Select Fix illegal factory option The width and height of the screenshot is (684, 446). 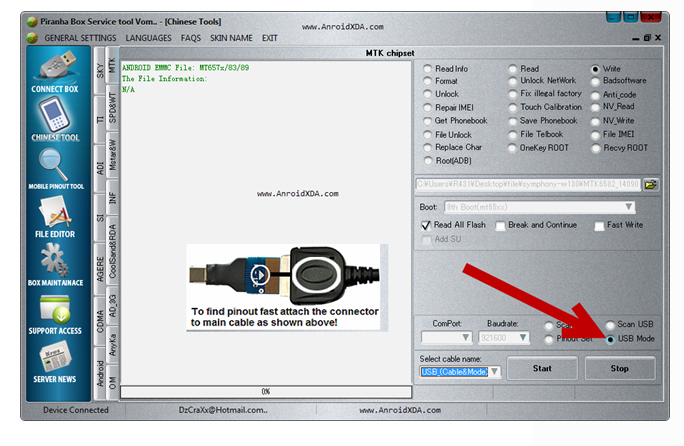[512, 94]
